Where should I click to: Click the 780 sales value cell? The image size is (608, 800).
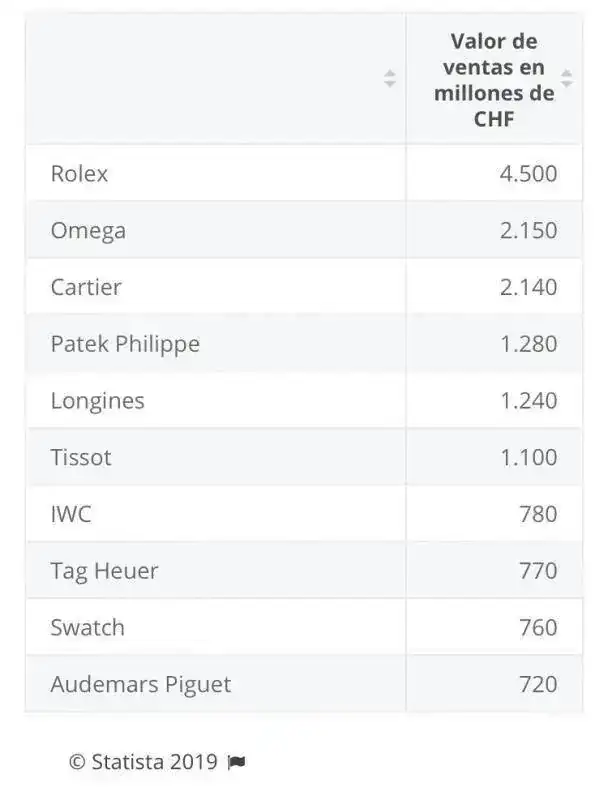(494, 513)
